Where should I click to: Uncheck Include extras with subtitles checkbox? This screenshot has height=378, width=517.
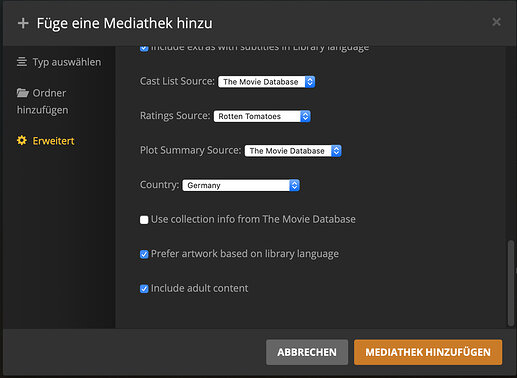click(144, 49)
